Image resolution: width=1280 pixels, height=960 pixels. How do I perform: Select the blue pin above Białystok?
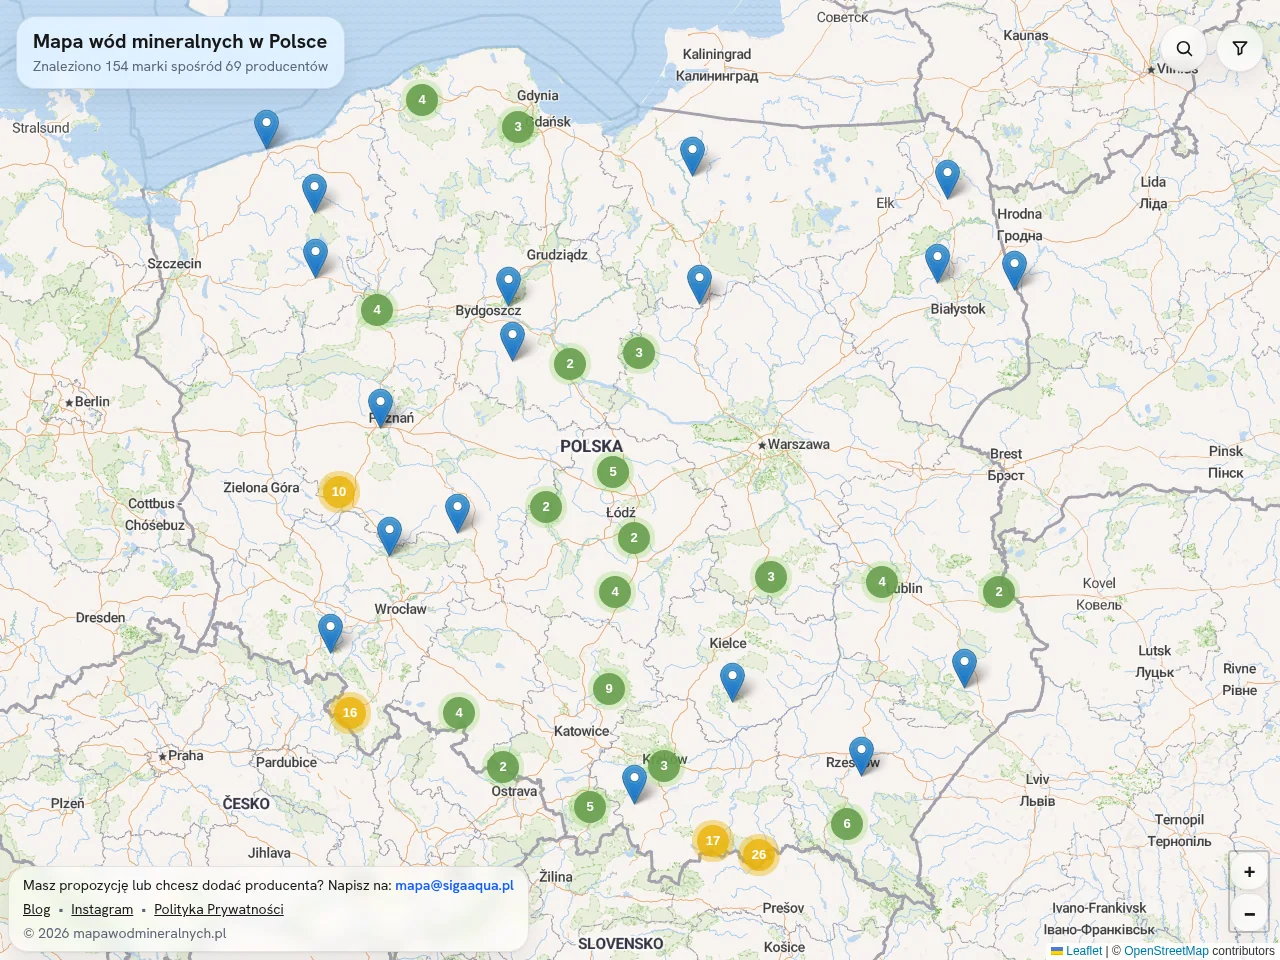(x=937, y=263)
